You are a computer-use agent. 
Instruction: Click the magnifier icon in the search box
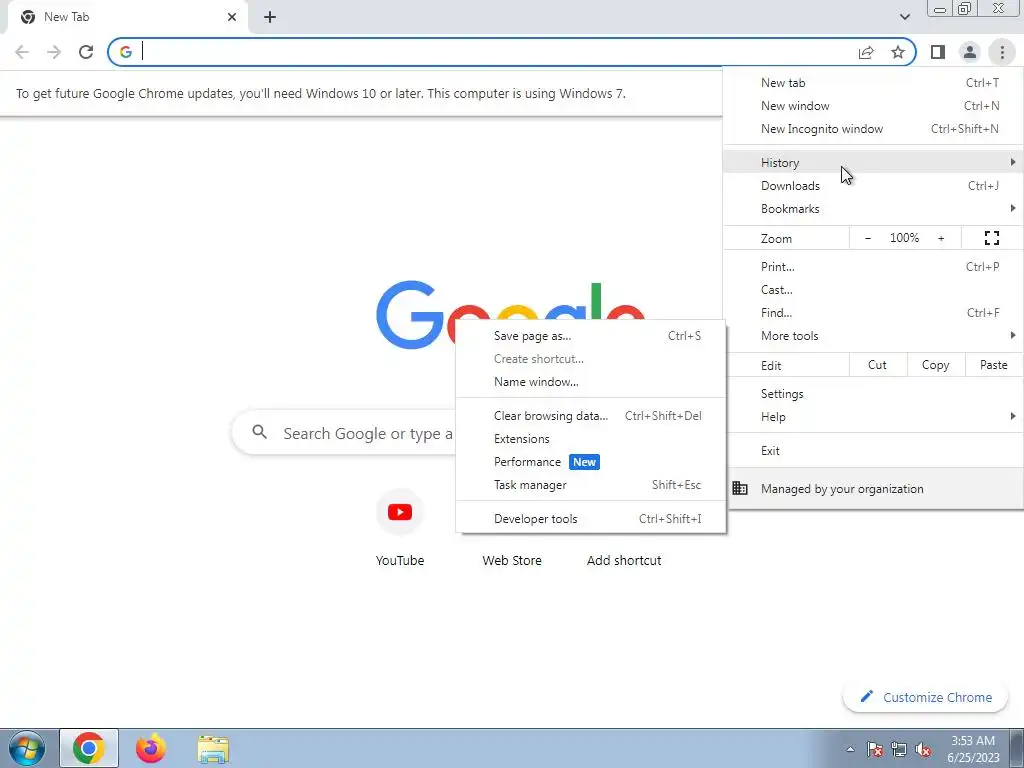[x=259, y=432]
